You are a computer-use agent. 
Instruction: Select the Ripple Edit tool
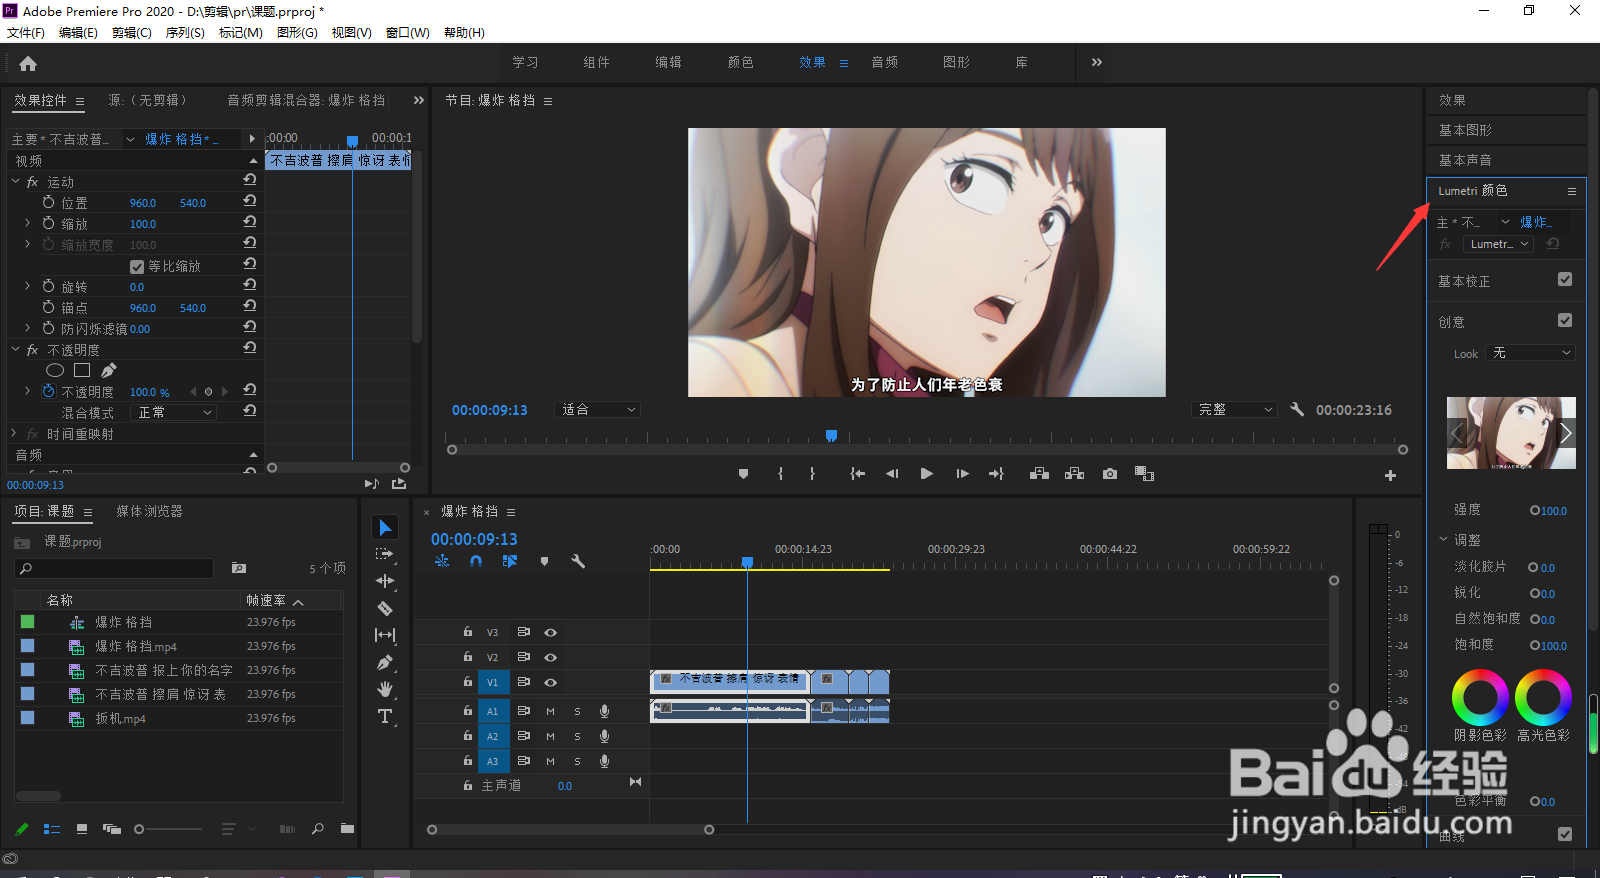point(385,581)
